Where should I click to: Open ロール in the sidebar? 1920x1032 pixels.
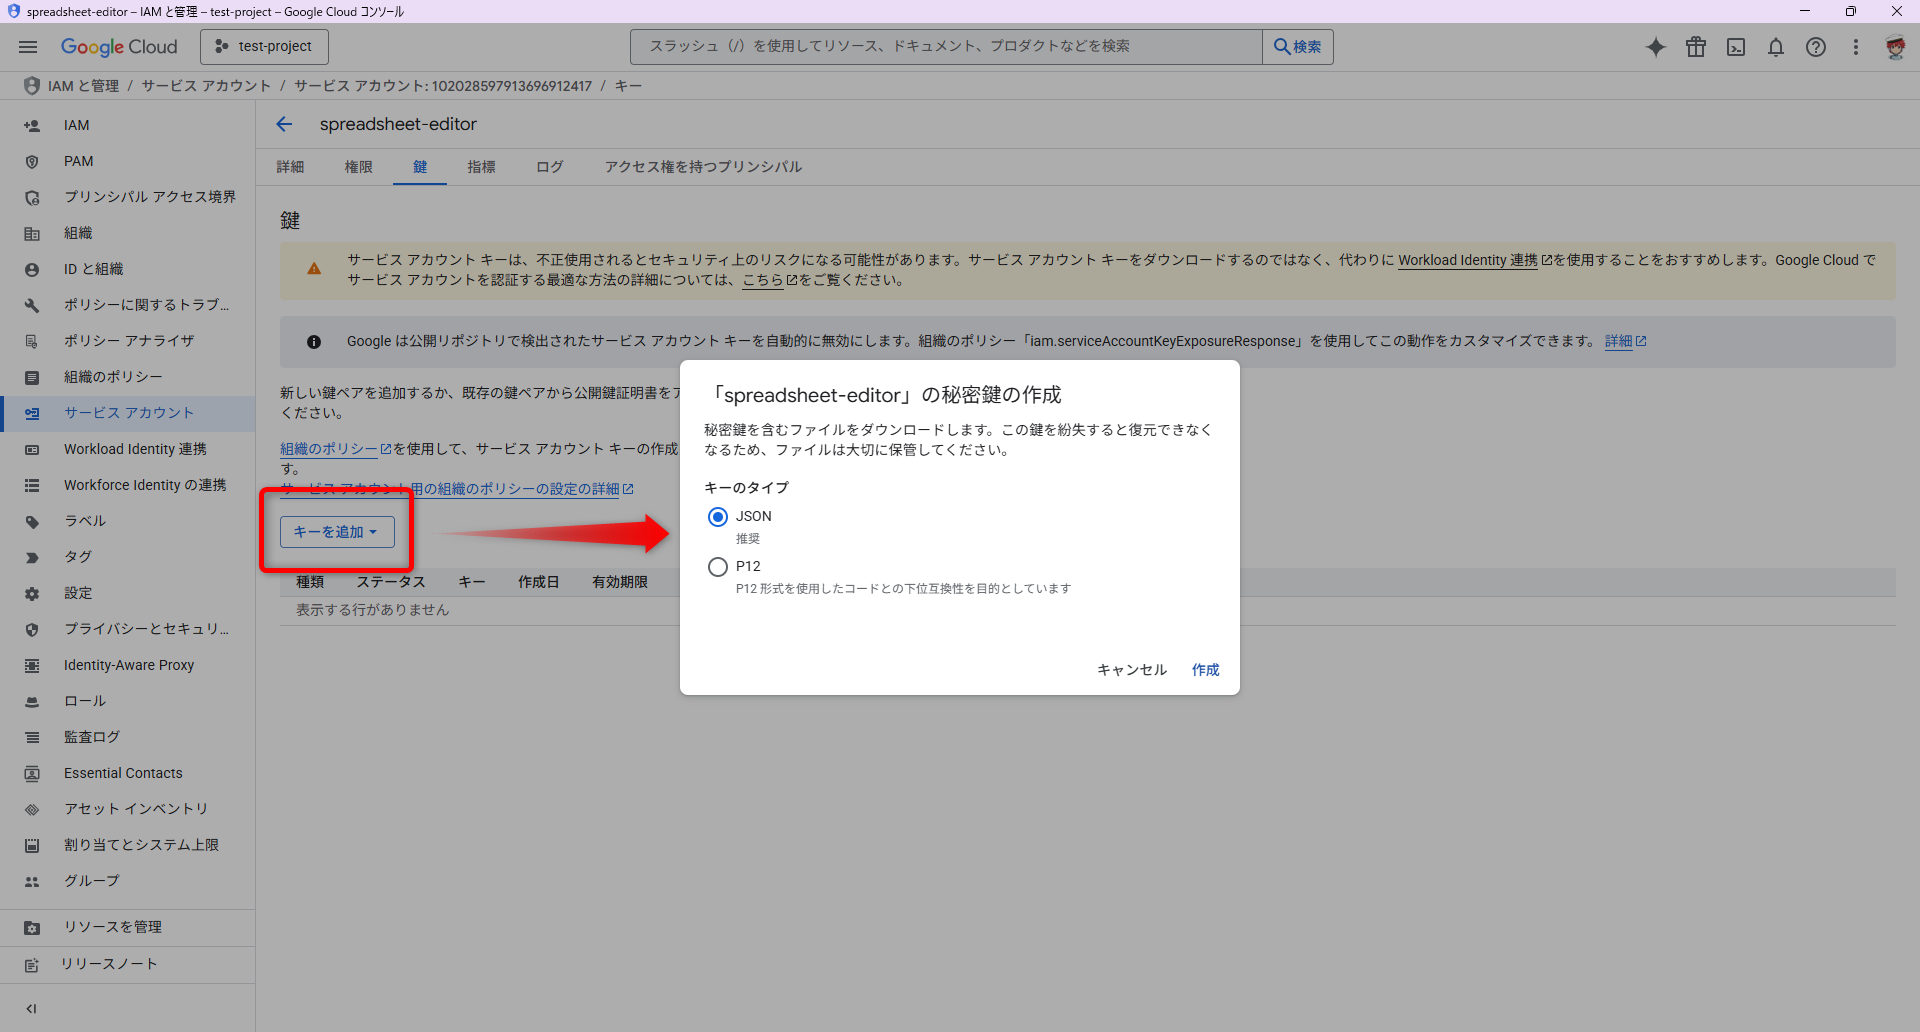pos(85,701)
